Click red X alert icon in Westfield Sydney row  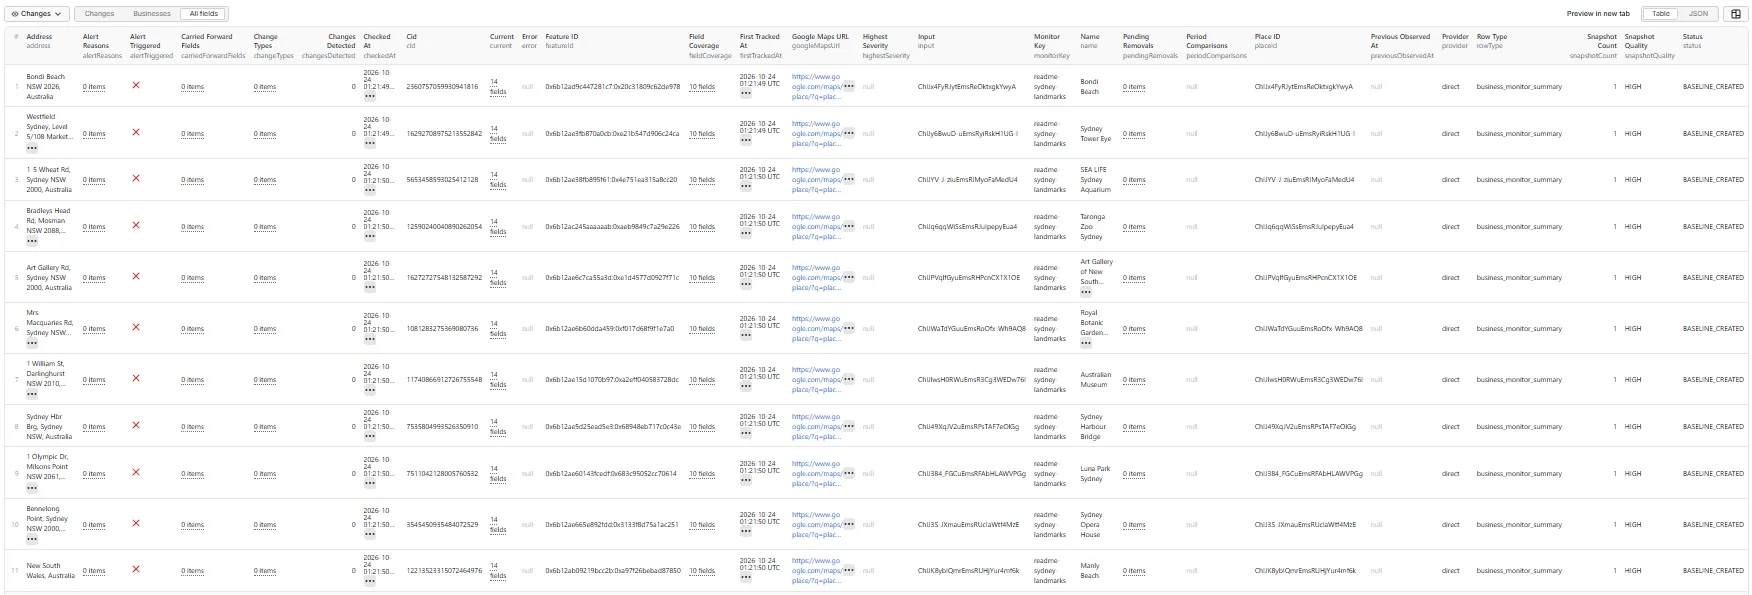136,132
